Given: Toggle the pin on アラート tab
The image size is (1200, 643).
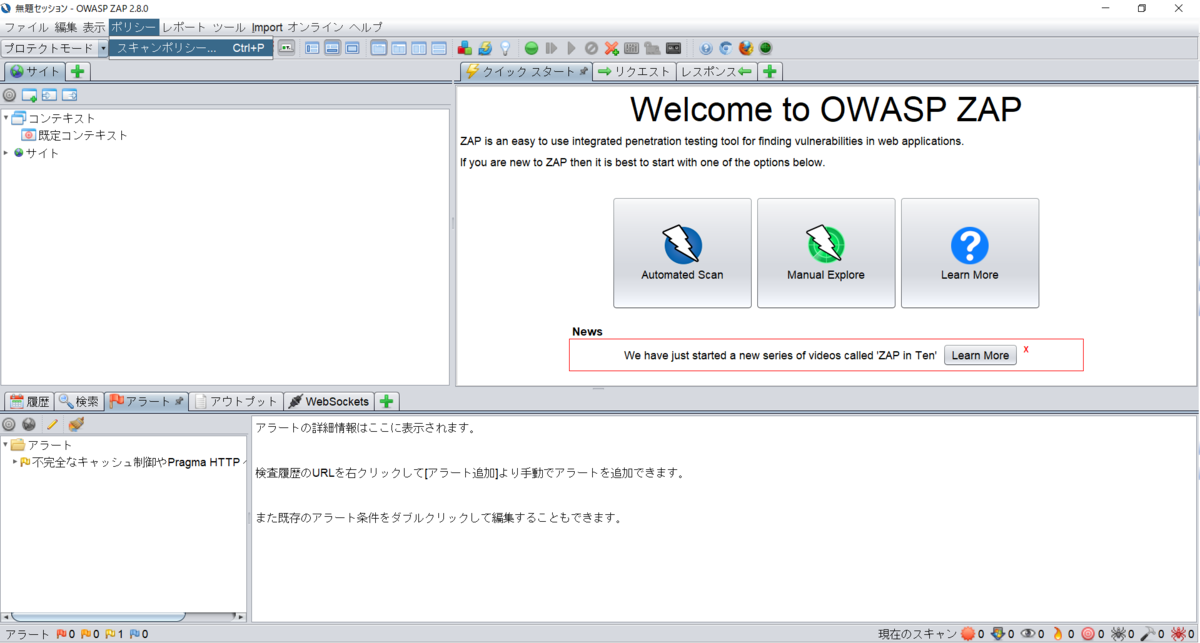Looking at the screenshot, I should [179, 401].
